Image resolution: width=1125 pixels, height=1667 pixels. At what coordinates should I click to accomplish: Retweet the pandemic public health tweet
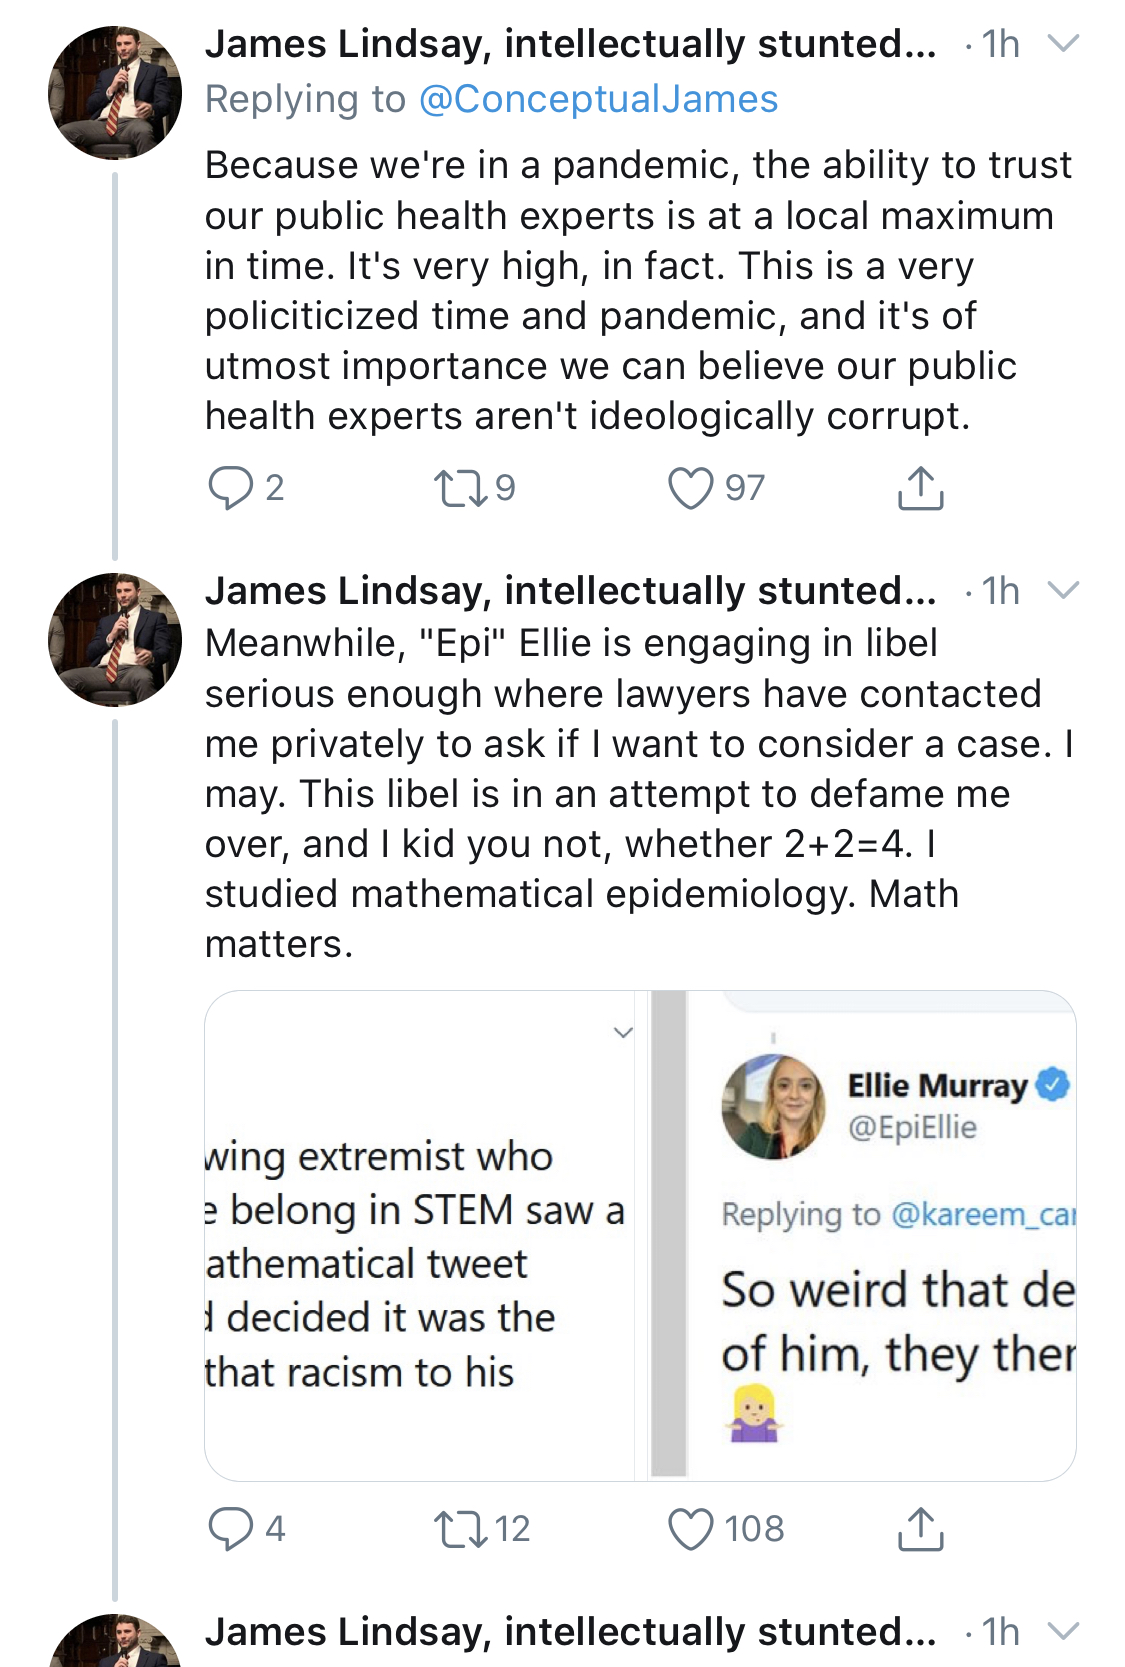tap(460, 488)
